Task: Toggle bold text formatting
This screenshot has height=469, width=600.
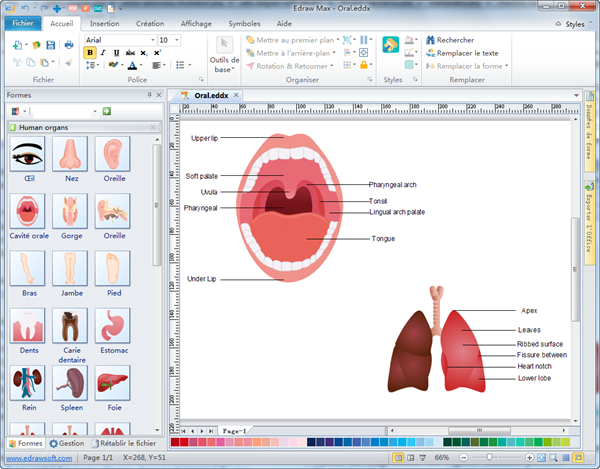Action: (91, 53)
